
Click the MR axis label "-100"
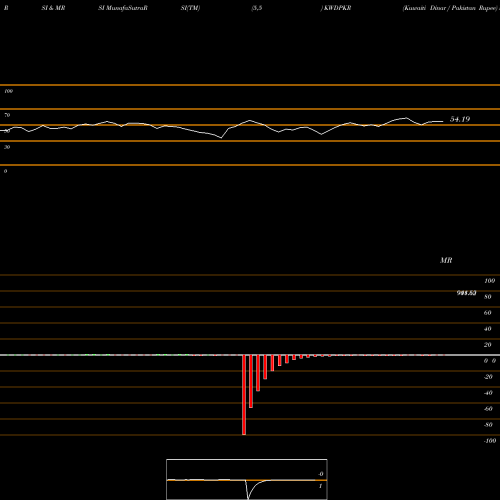click(490, 441)
